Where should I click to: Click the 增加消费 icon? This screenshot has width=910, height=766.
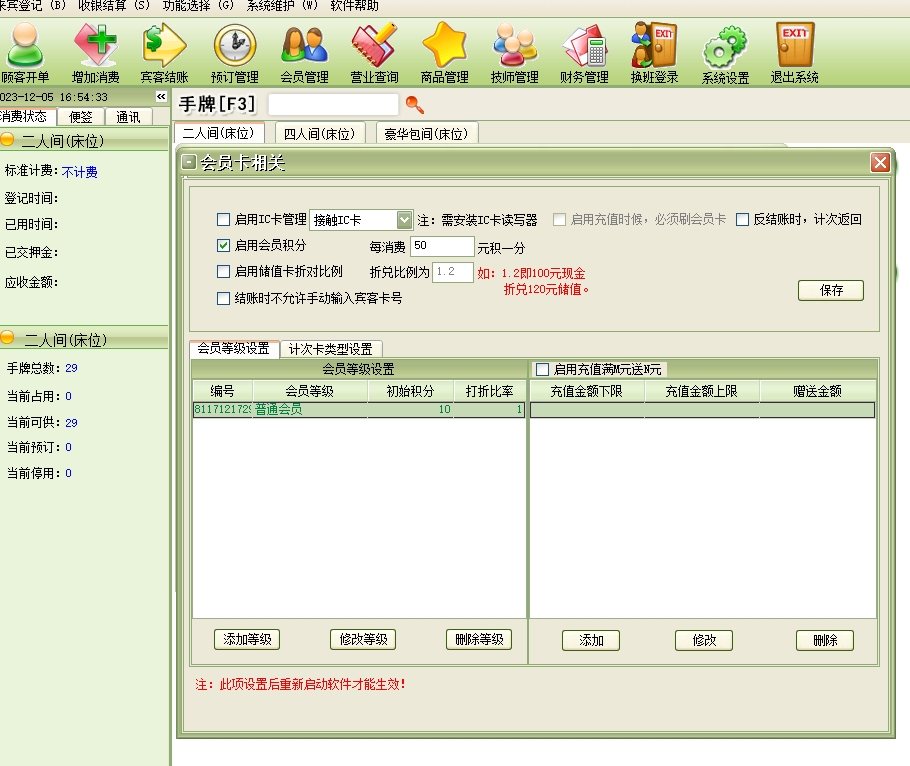(95, 46)
